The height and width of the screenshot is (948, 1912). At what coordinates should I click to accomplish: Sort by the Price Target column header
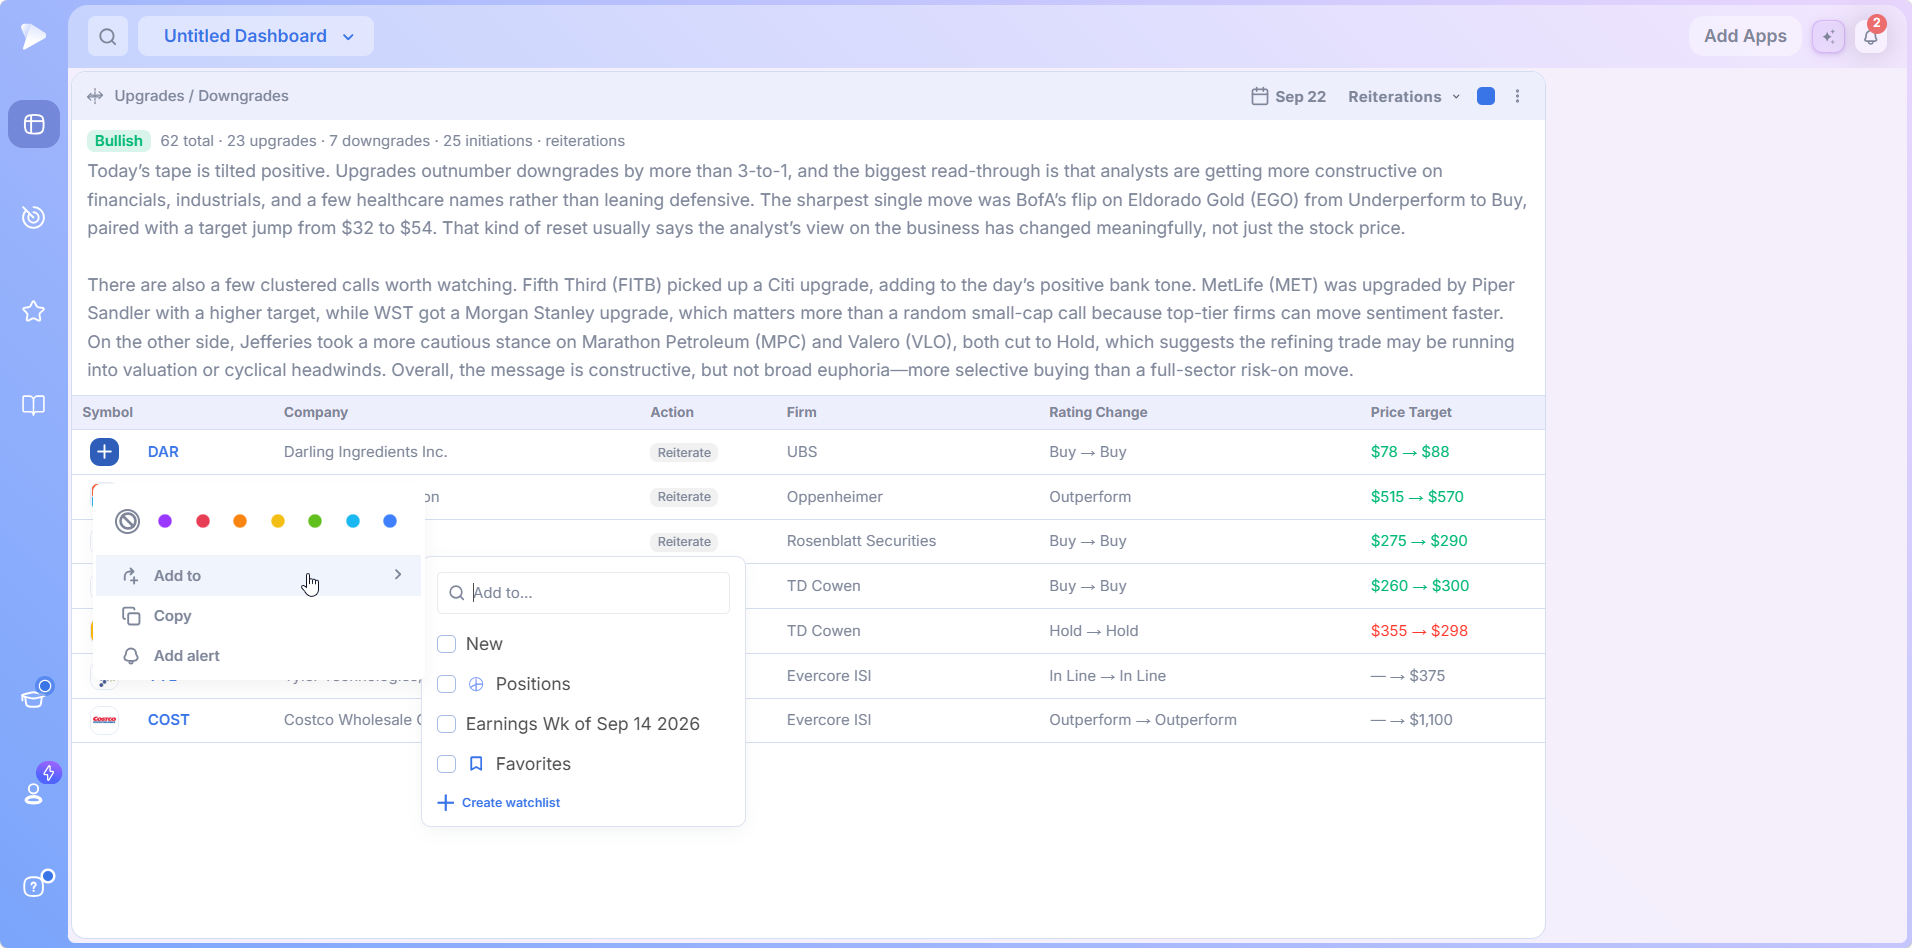[x=1411, y=412]
